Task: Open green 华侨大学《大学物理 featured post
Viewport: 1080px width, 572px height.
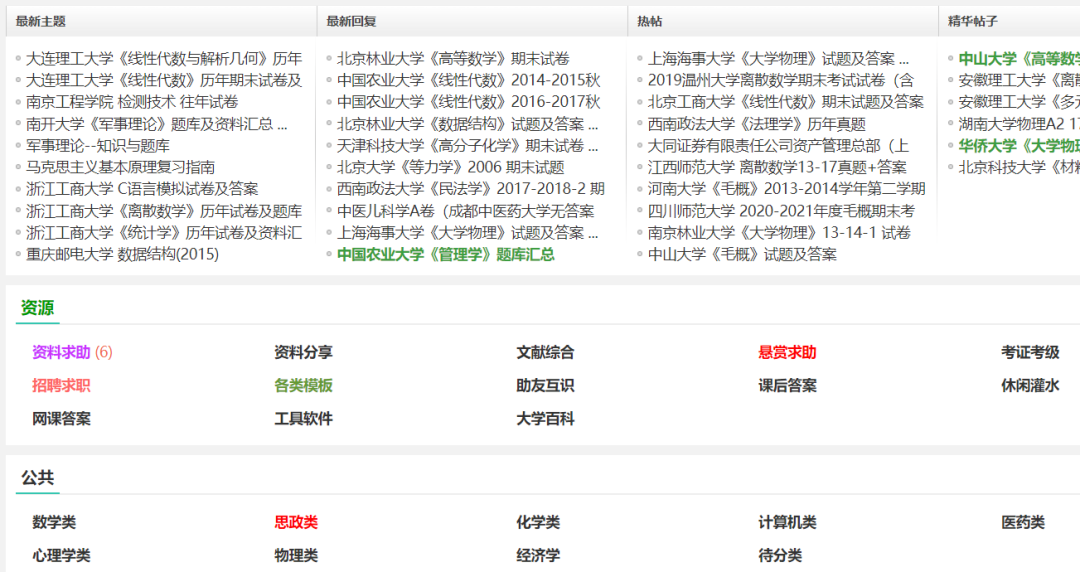Action: tap(1019, 145)
